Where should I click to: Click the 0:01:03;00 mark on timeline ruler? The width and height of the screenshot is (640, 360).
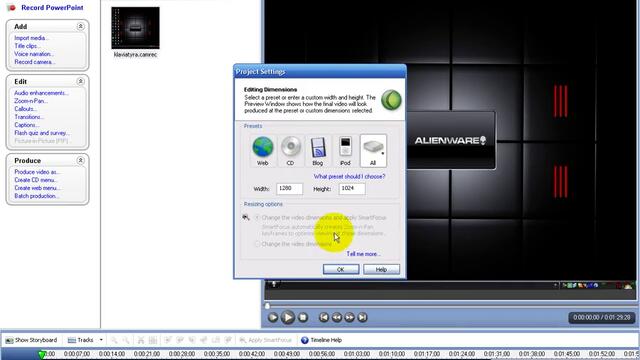(x=357, y=354)
